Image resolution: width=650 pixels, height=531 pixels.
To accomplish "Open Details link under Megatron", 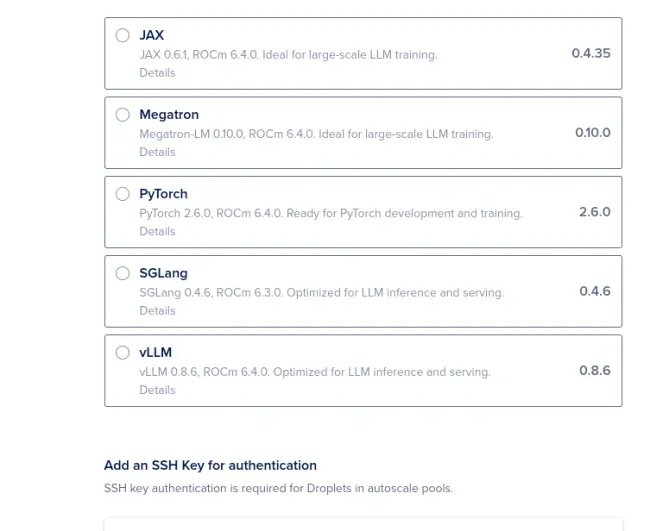I will pyautogui.click(x=157, y=152).
